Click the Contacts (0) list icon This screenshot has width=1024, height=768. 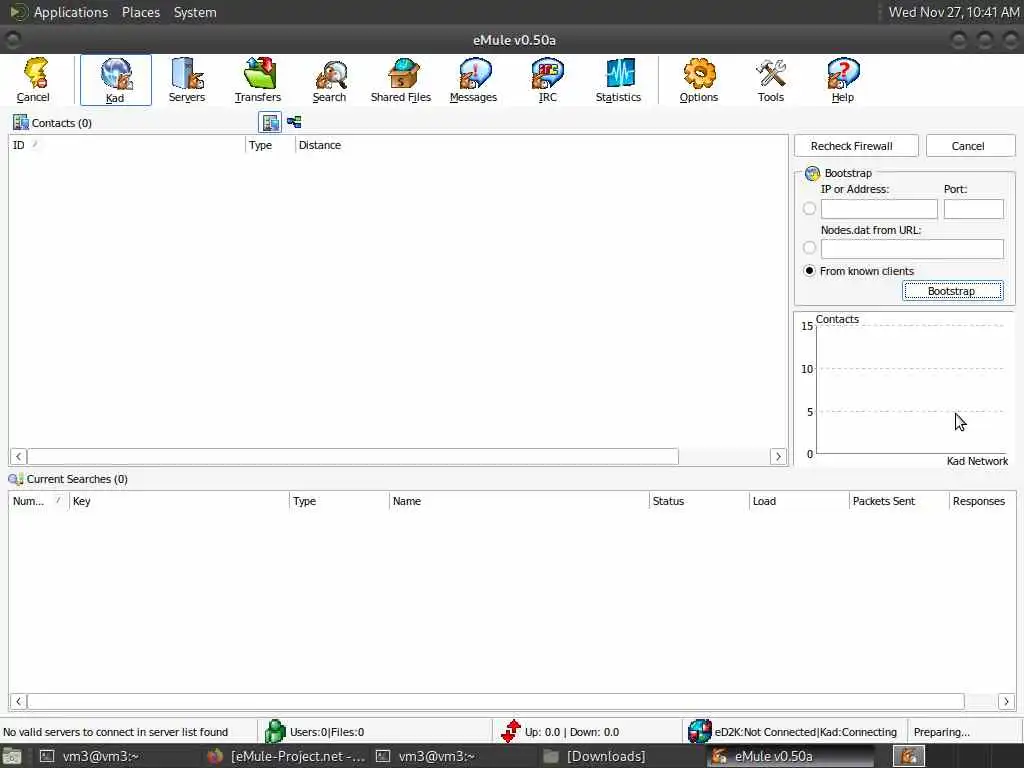pyautogui.click(x=21, y=123)
